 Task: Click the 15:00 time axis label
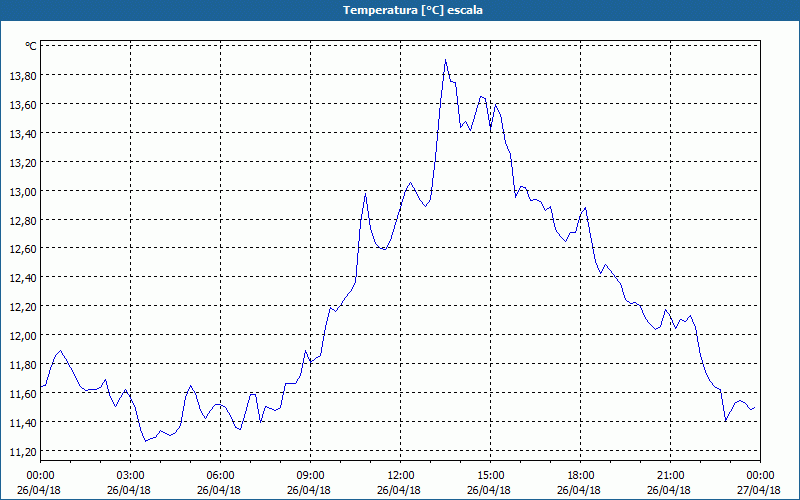point(490,476)
